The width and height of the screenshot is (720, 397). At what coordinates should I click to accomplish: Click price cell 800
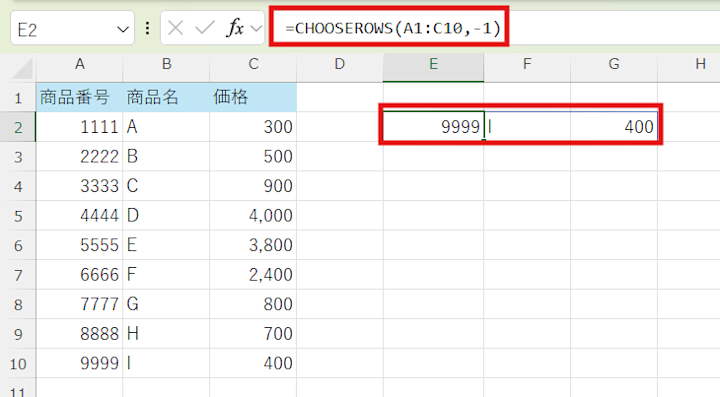[253, 304]
